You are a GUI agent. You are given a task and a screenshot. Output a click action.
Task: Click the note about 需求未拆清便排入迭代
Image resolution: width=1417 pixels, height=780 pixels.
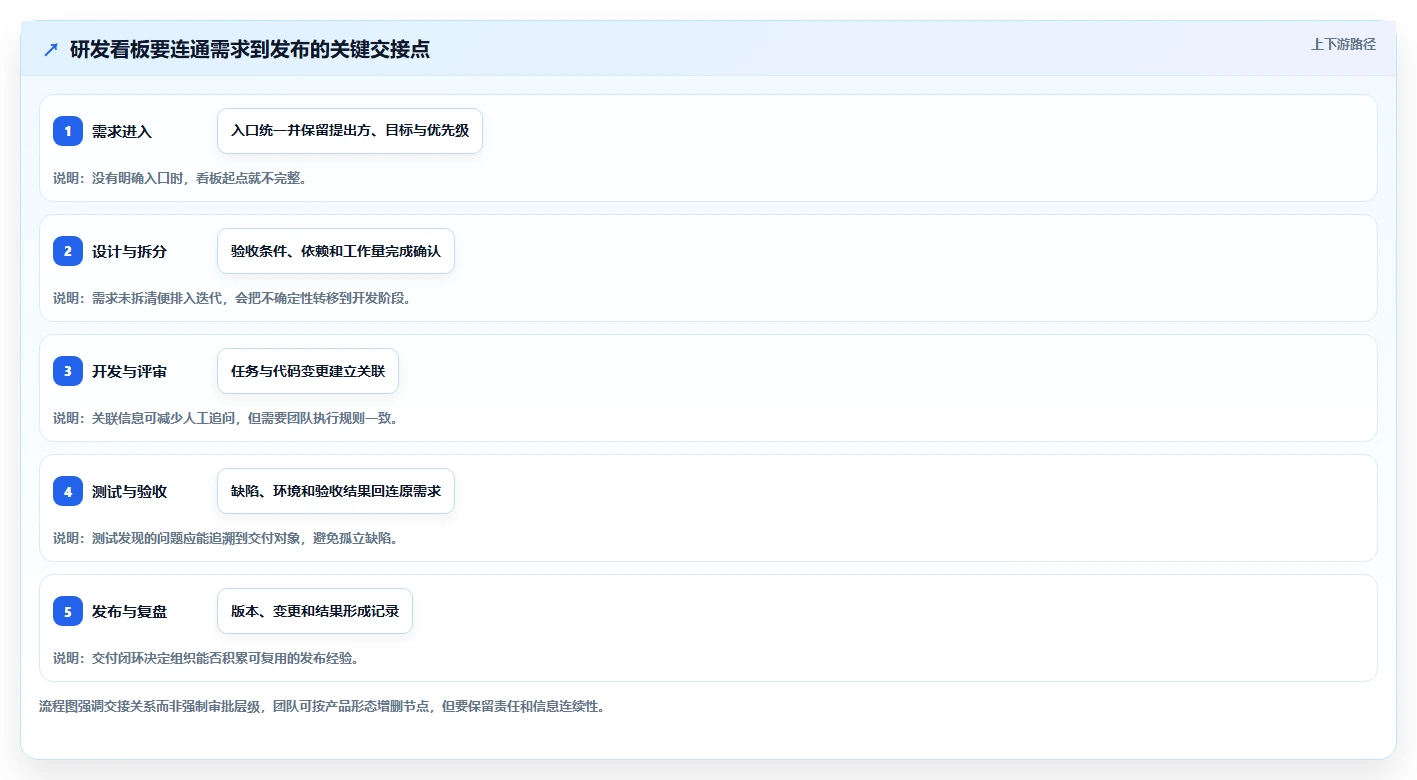232,298
